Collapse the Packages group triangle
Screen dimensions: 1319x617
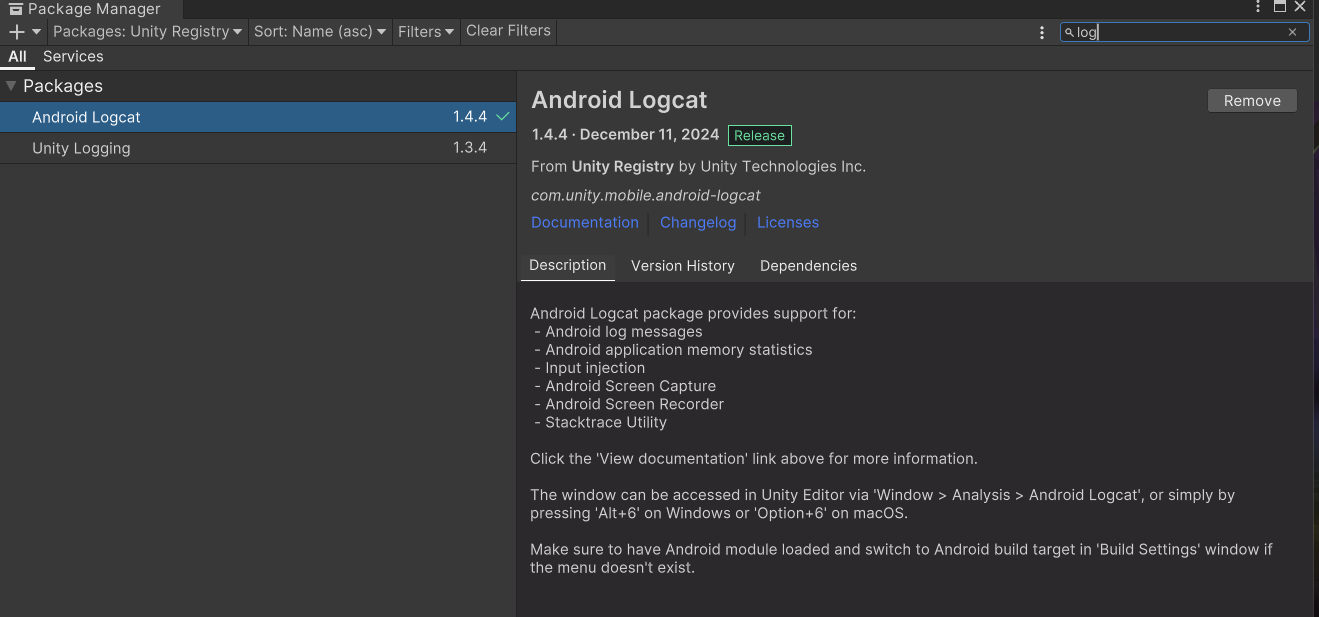tap(11, 86)
